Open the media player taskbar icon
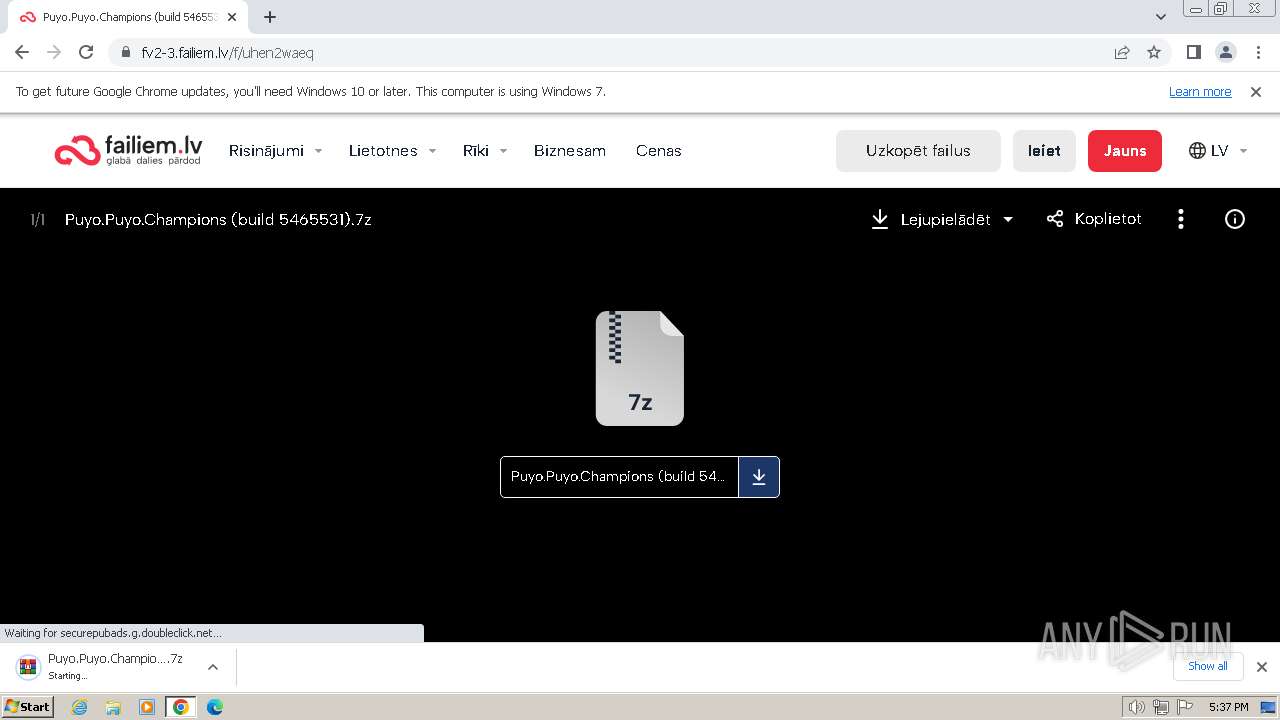 point(147,707)
